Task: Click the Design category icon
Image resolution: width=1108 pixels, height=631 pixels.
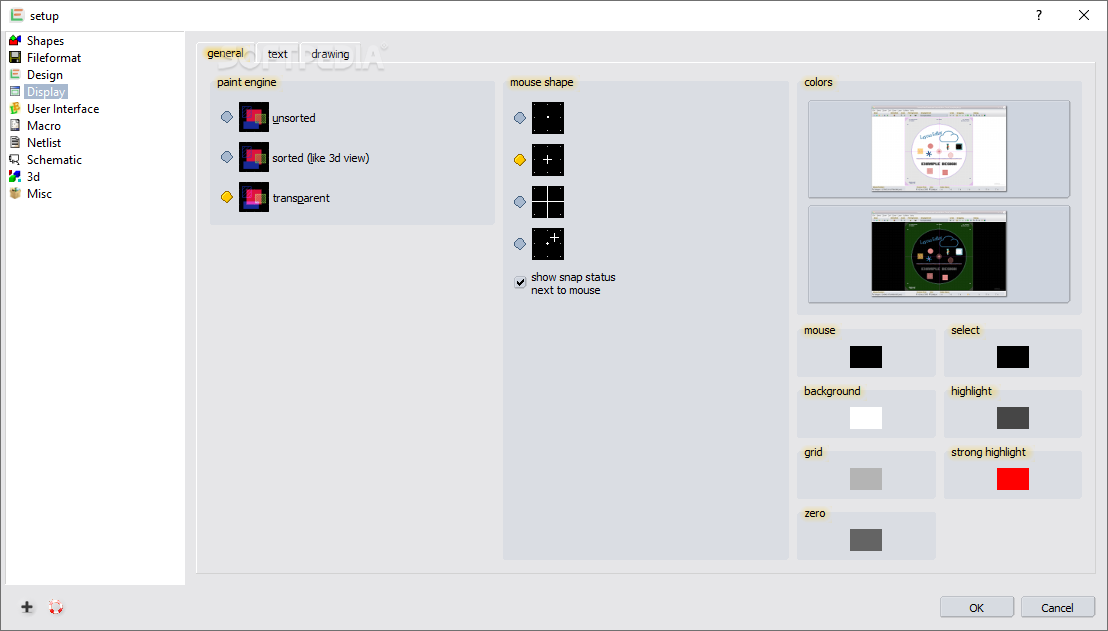Action: [15, 74]
